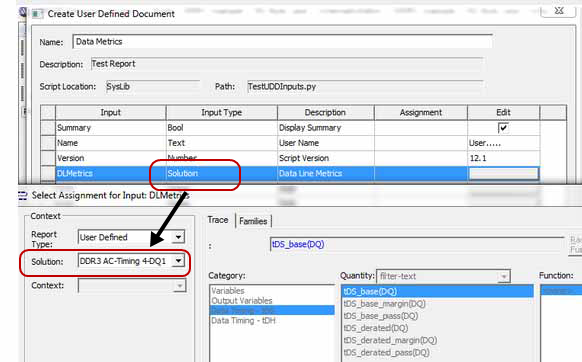Select tDS_base(DQ) in Quantity list
Viewport: 582px width, 362px height.
(x=437, y=292)
